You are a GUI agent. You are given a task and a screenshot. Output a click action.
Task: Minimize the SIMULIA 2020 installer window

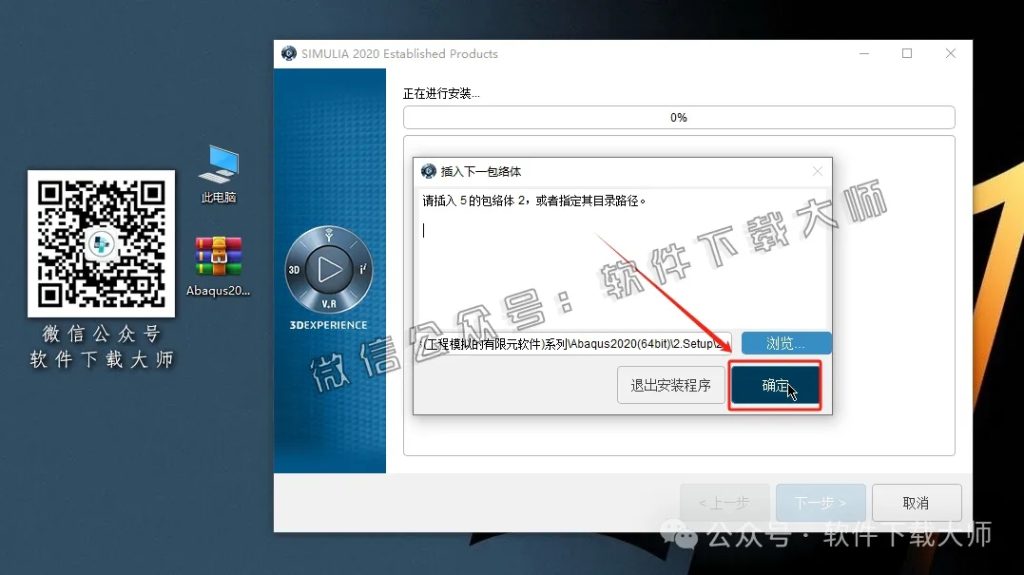[x=864, y=54]
